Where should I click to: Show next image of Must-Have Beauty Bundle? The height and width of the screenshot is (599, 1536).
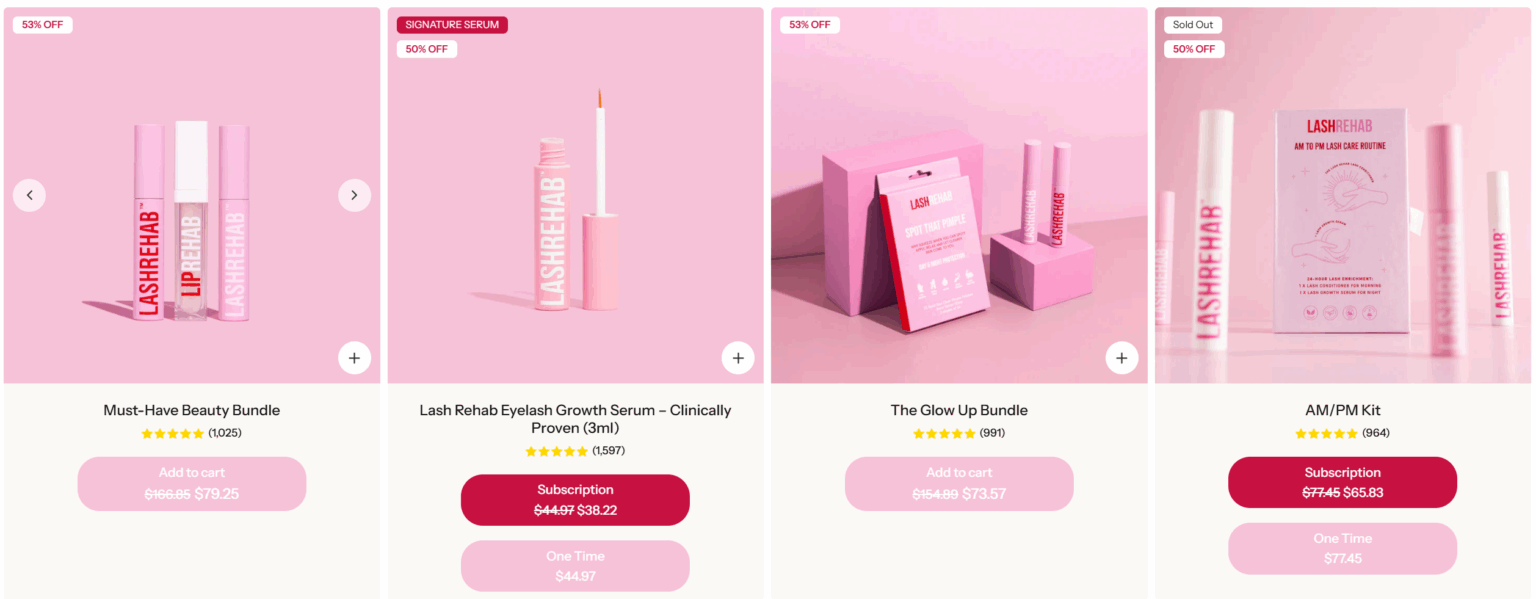click(354, 195)
